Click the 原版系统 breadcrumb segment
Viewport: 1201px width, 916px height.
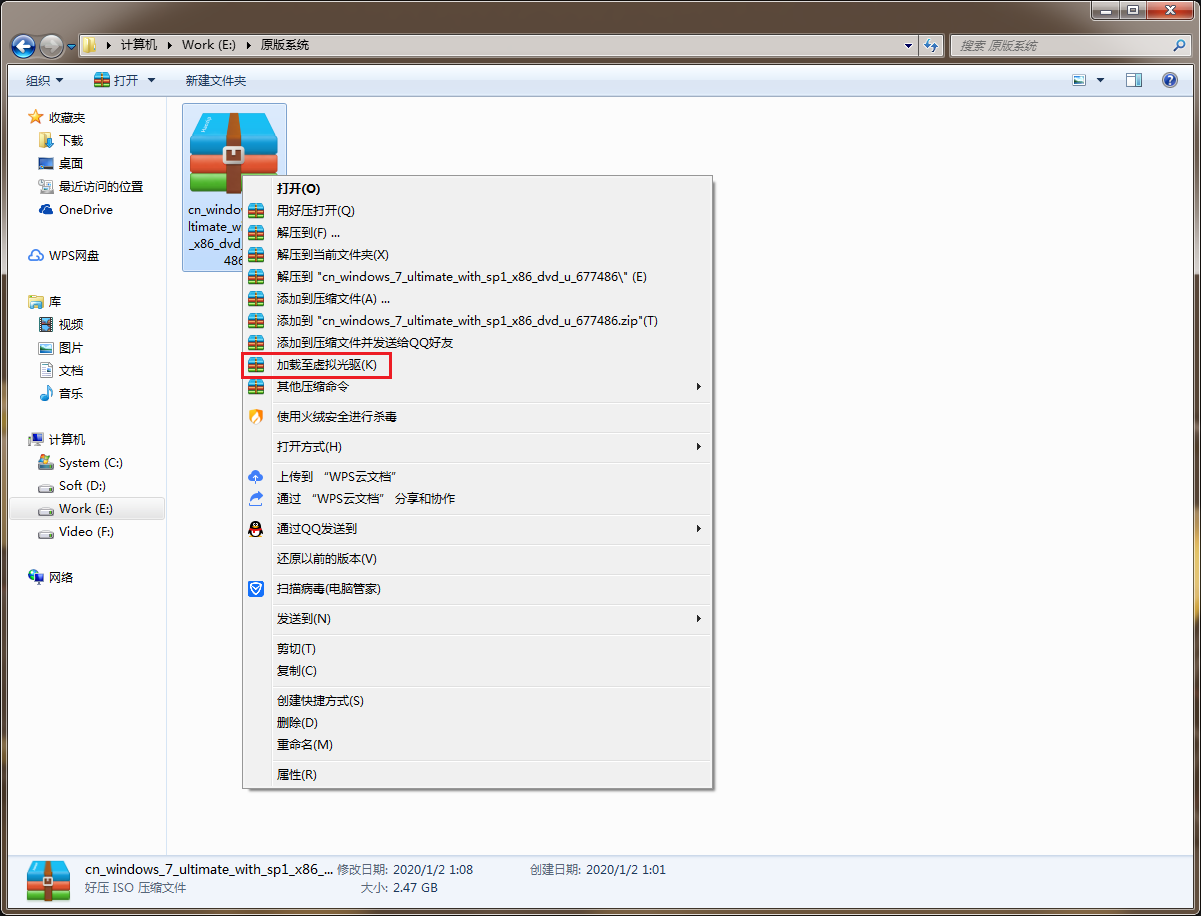tap(284, 45)
